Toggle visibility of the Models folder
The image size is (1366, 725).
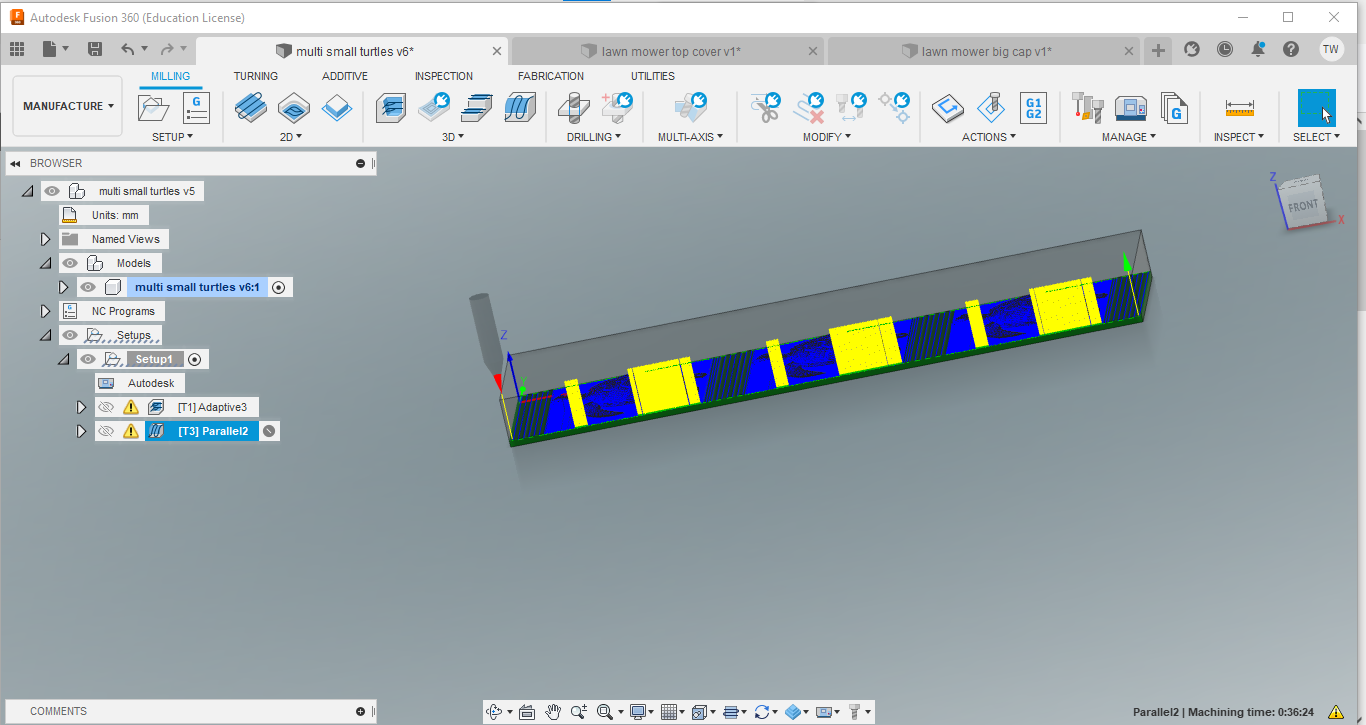70,263
